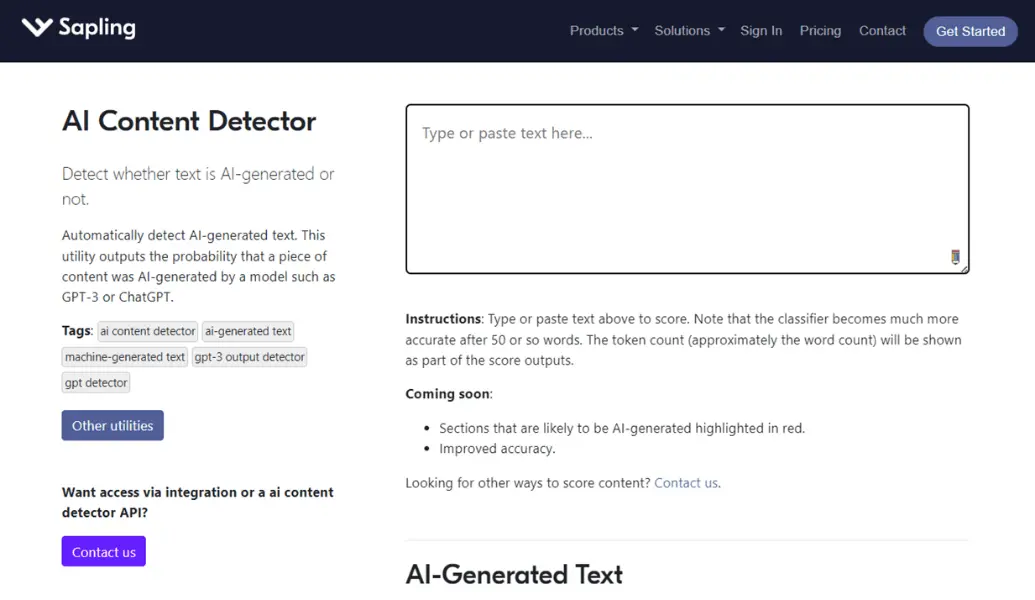This screenshot has width=1035, height=600.
Task: Click the 'AI Content Detector' heading
Action: [189, 121]
